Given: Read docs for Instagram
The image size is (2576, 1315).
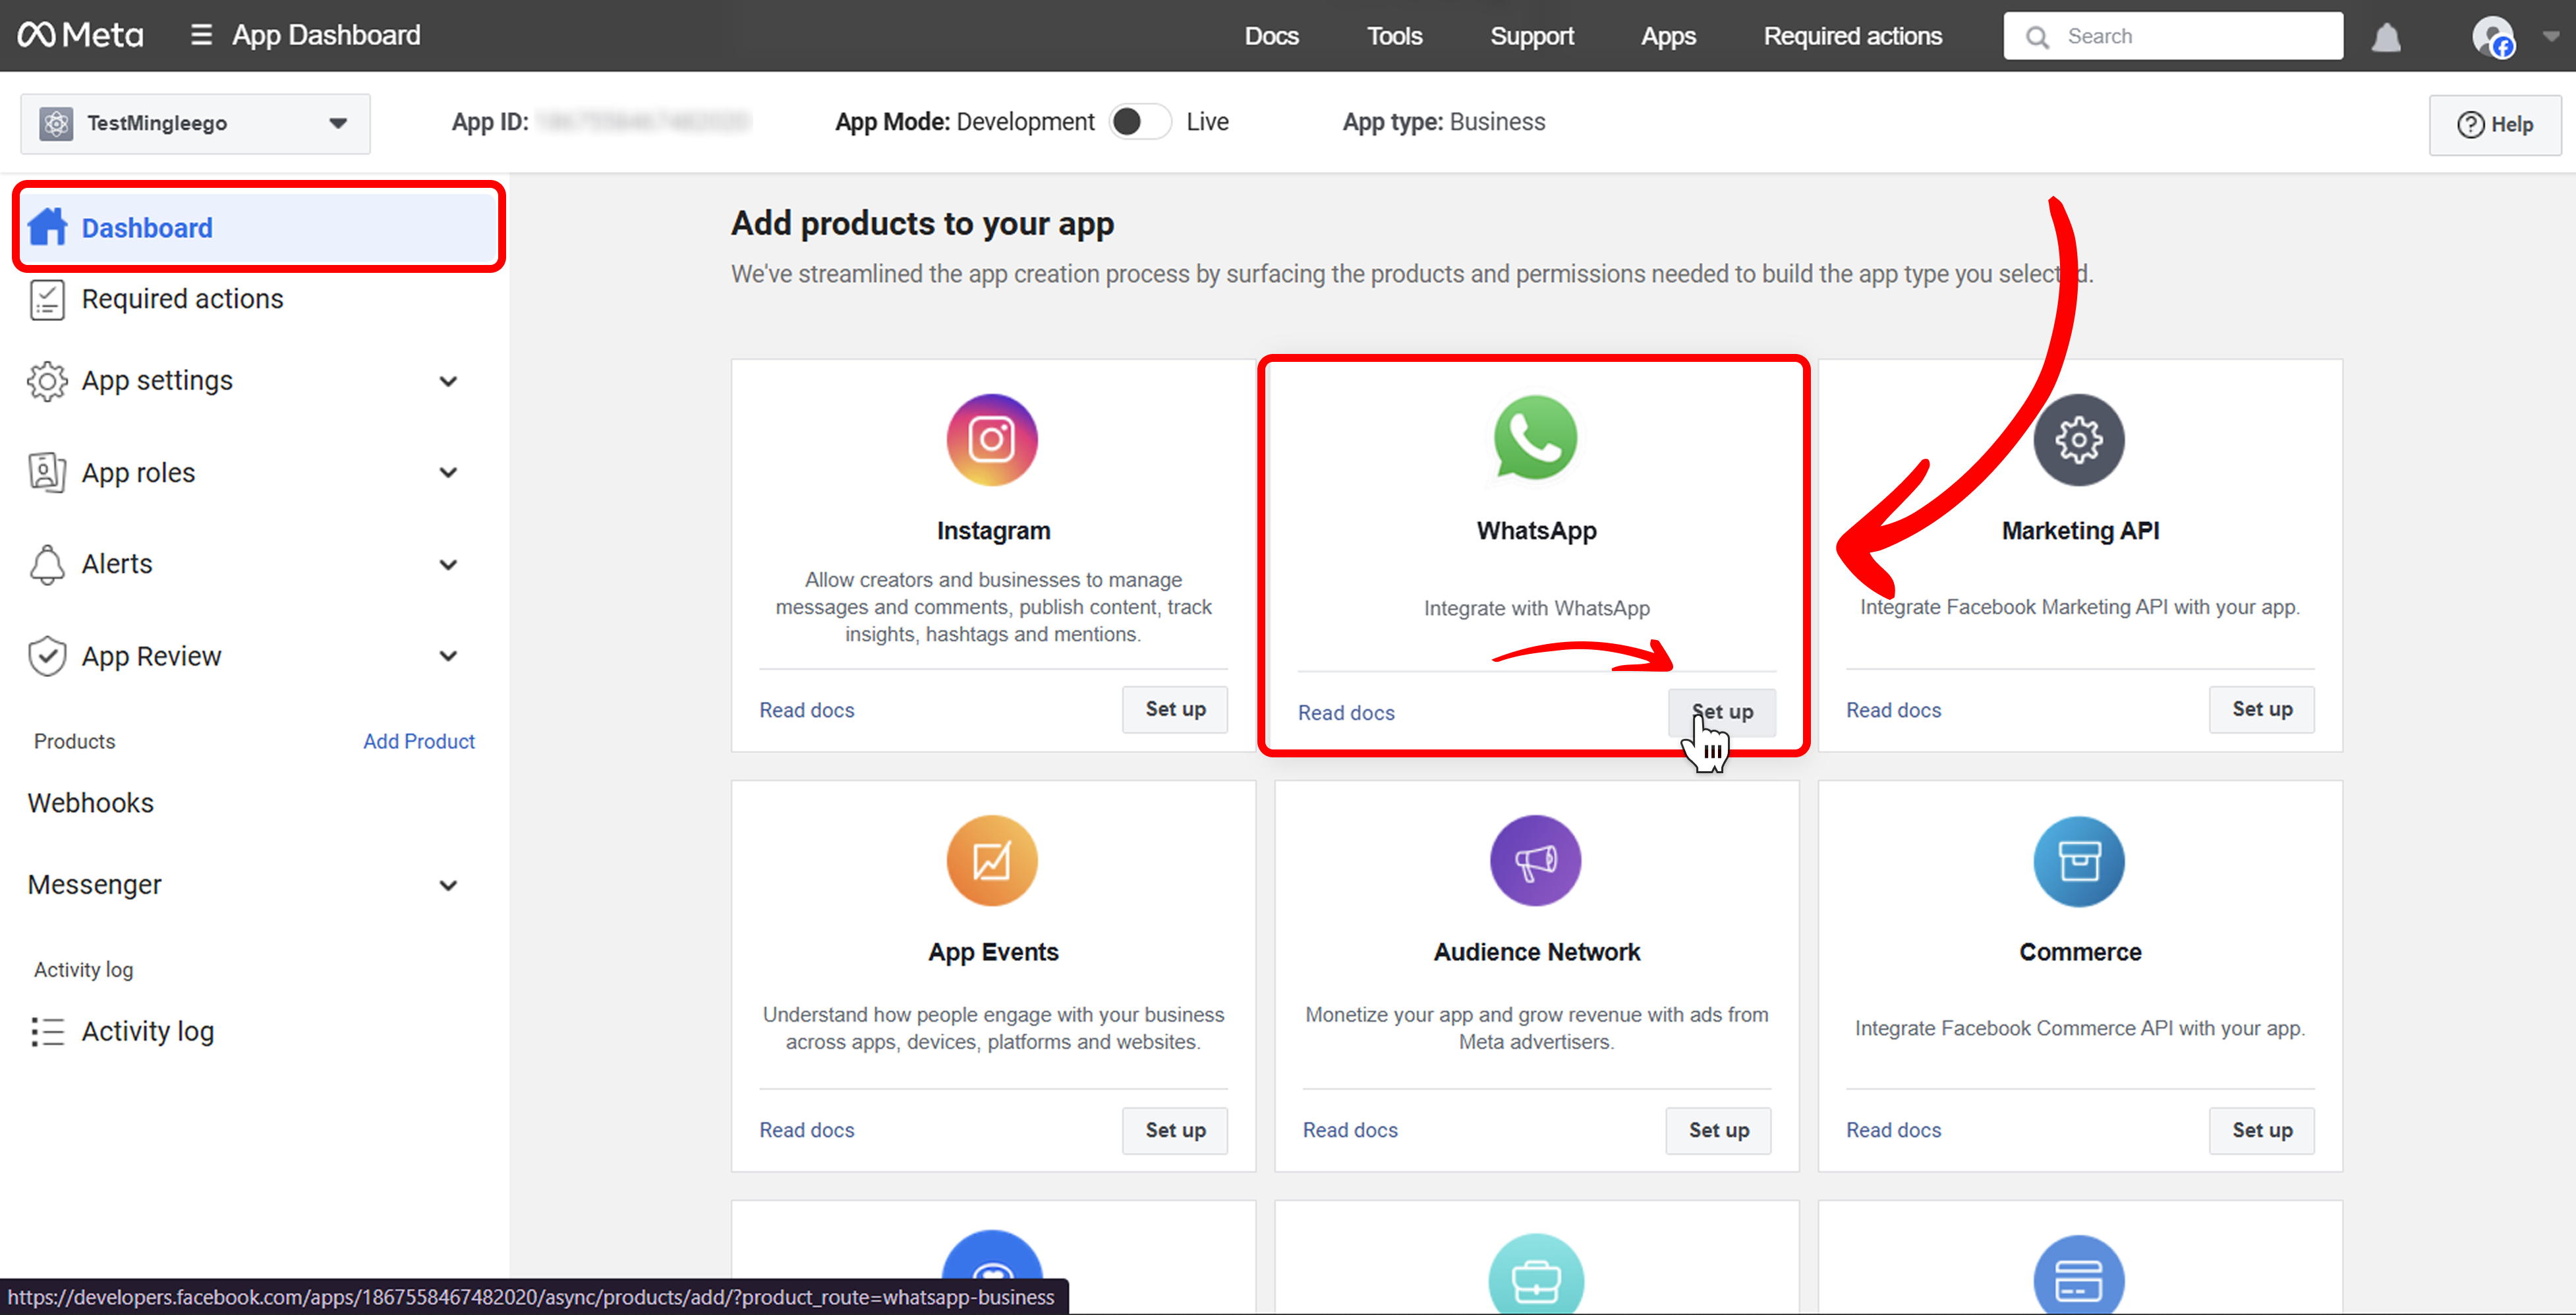Looking at the screenshot, I should pos(806,710).
